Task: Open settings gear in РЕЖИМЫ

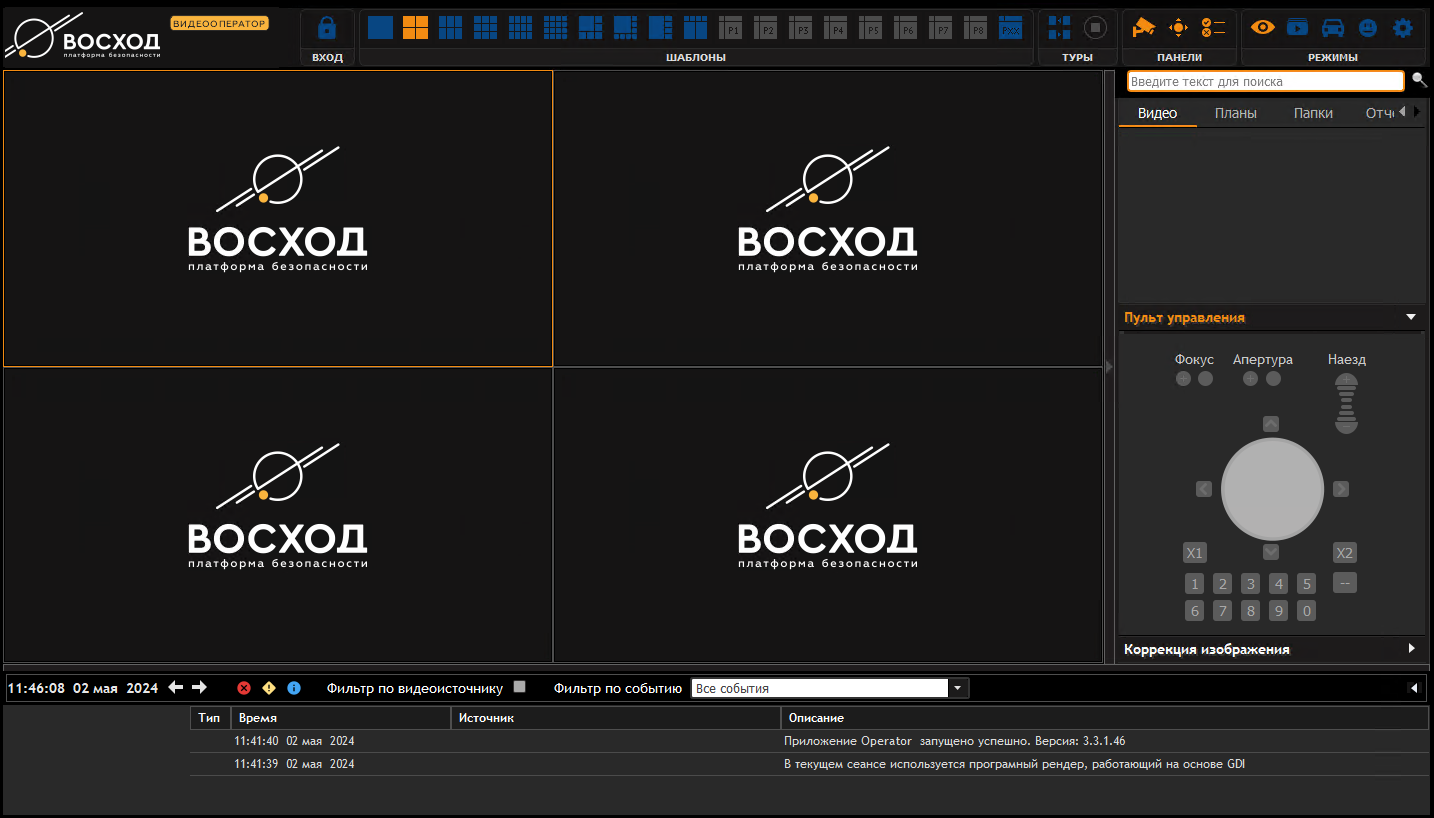Action: [1403, 28]
